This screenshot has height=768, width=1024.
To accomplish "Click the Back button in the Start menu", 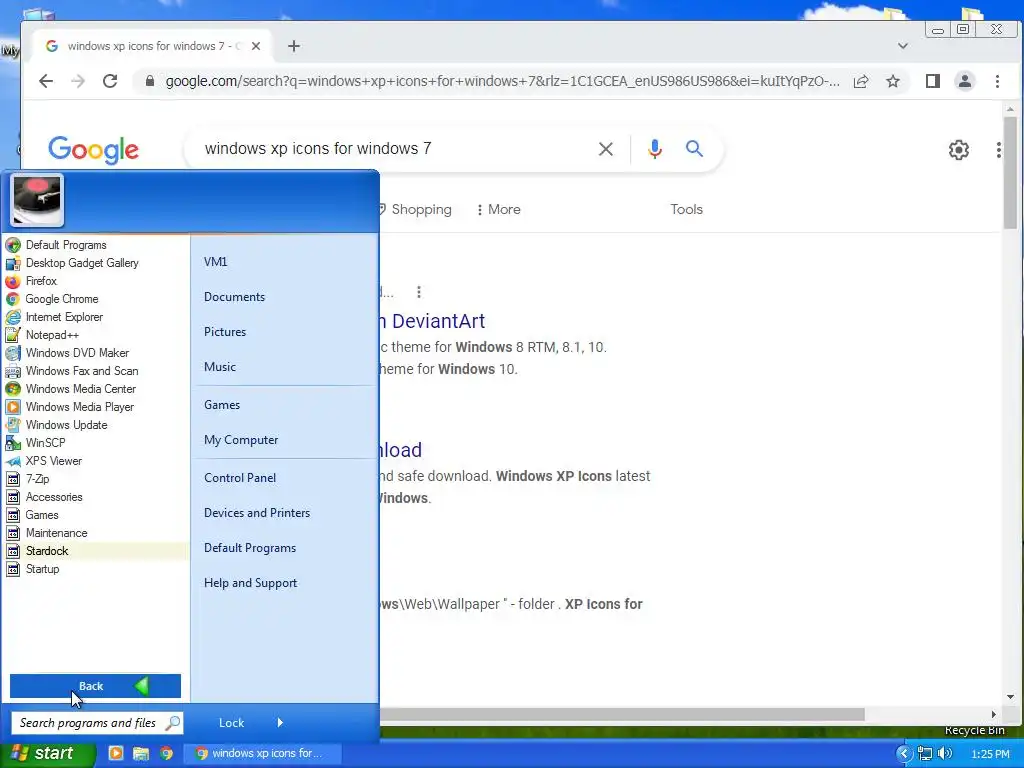I will point(95,686).
